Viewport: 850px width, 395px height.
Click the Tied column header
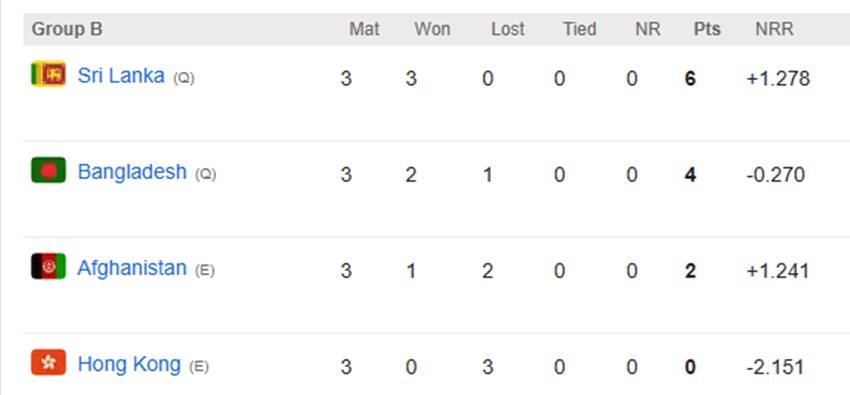[579, 29]
